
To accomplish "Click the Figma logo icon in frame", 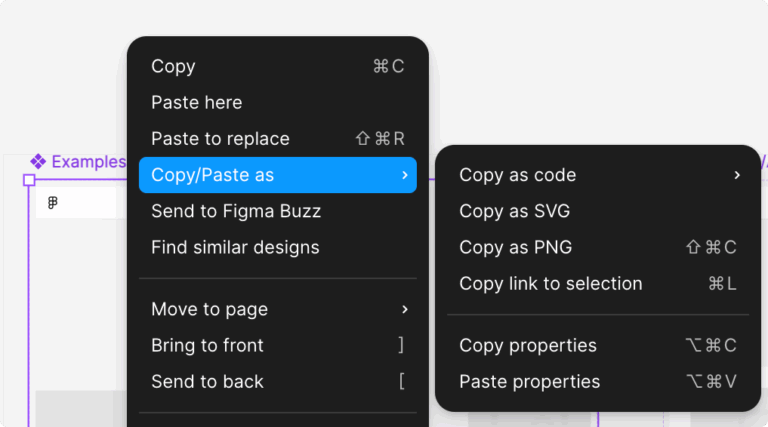I will (x=52, y=203).
